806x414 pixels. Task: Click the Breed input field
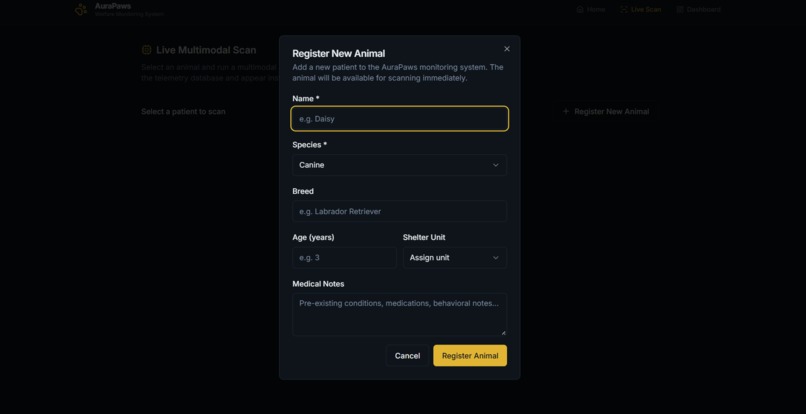pyautogui.click(x=399, y=211)
